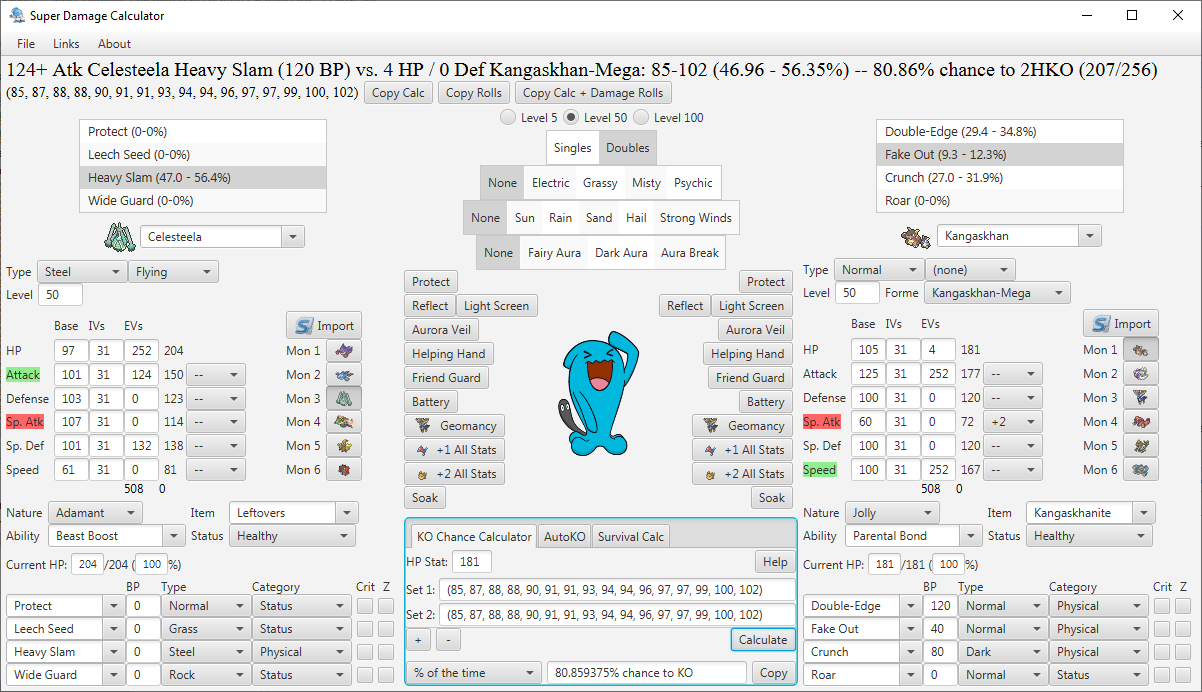Select right team Mon 6 icon

click(x=1141, y=470)
